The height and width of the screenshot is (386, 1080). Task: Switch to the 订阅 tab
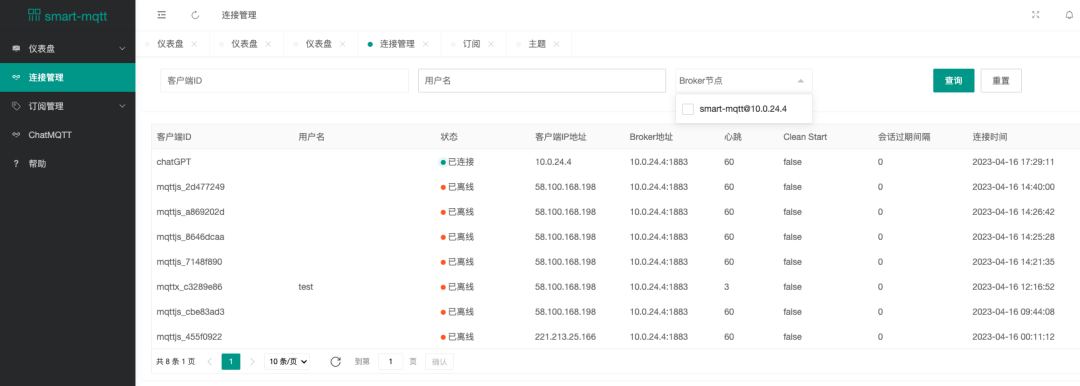(471, 43)
